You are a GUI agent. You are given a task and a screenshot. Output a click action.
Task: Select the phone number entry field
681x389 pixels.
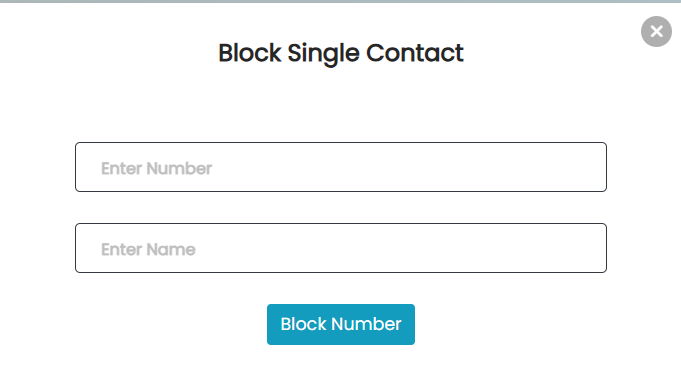click(340, 167)
